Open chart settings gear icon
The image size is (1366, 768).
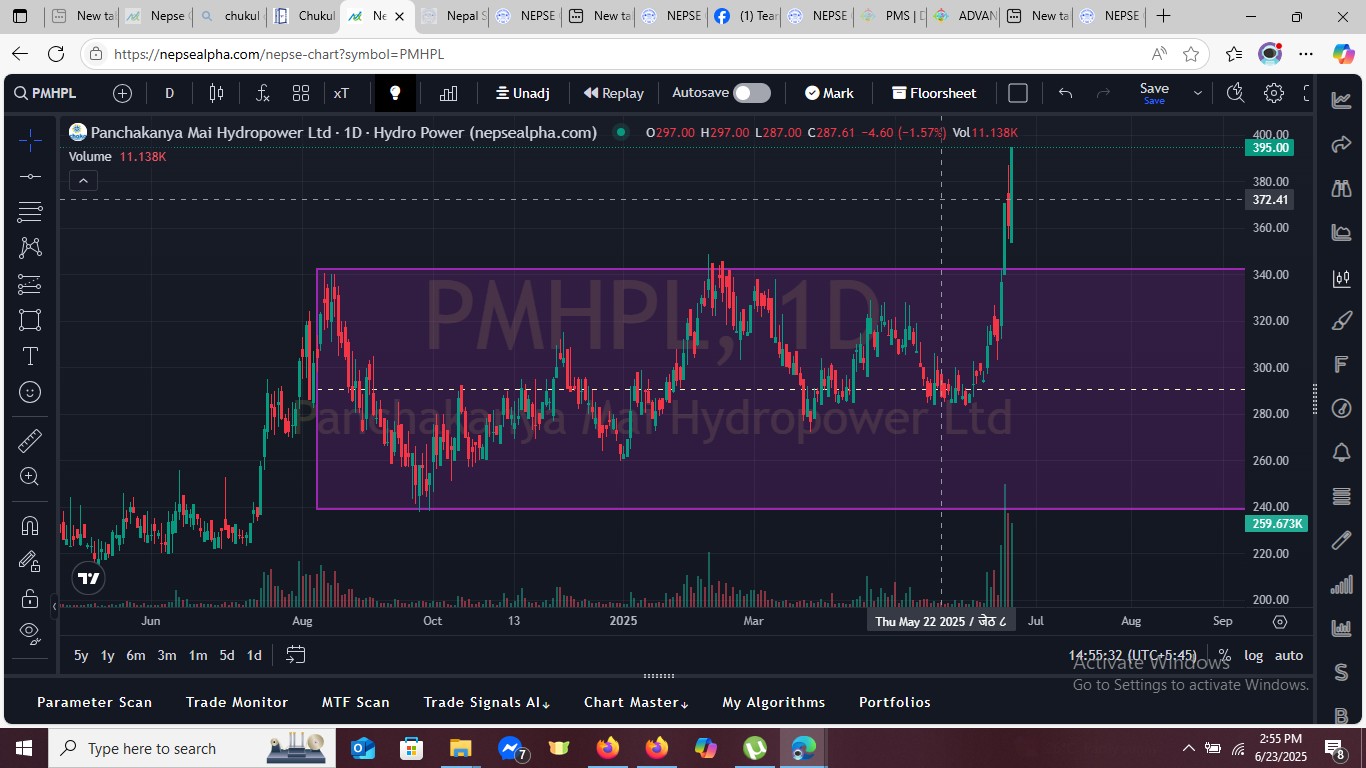(1274, 93)
